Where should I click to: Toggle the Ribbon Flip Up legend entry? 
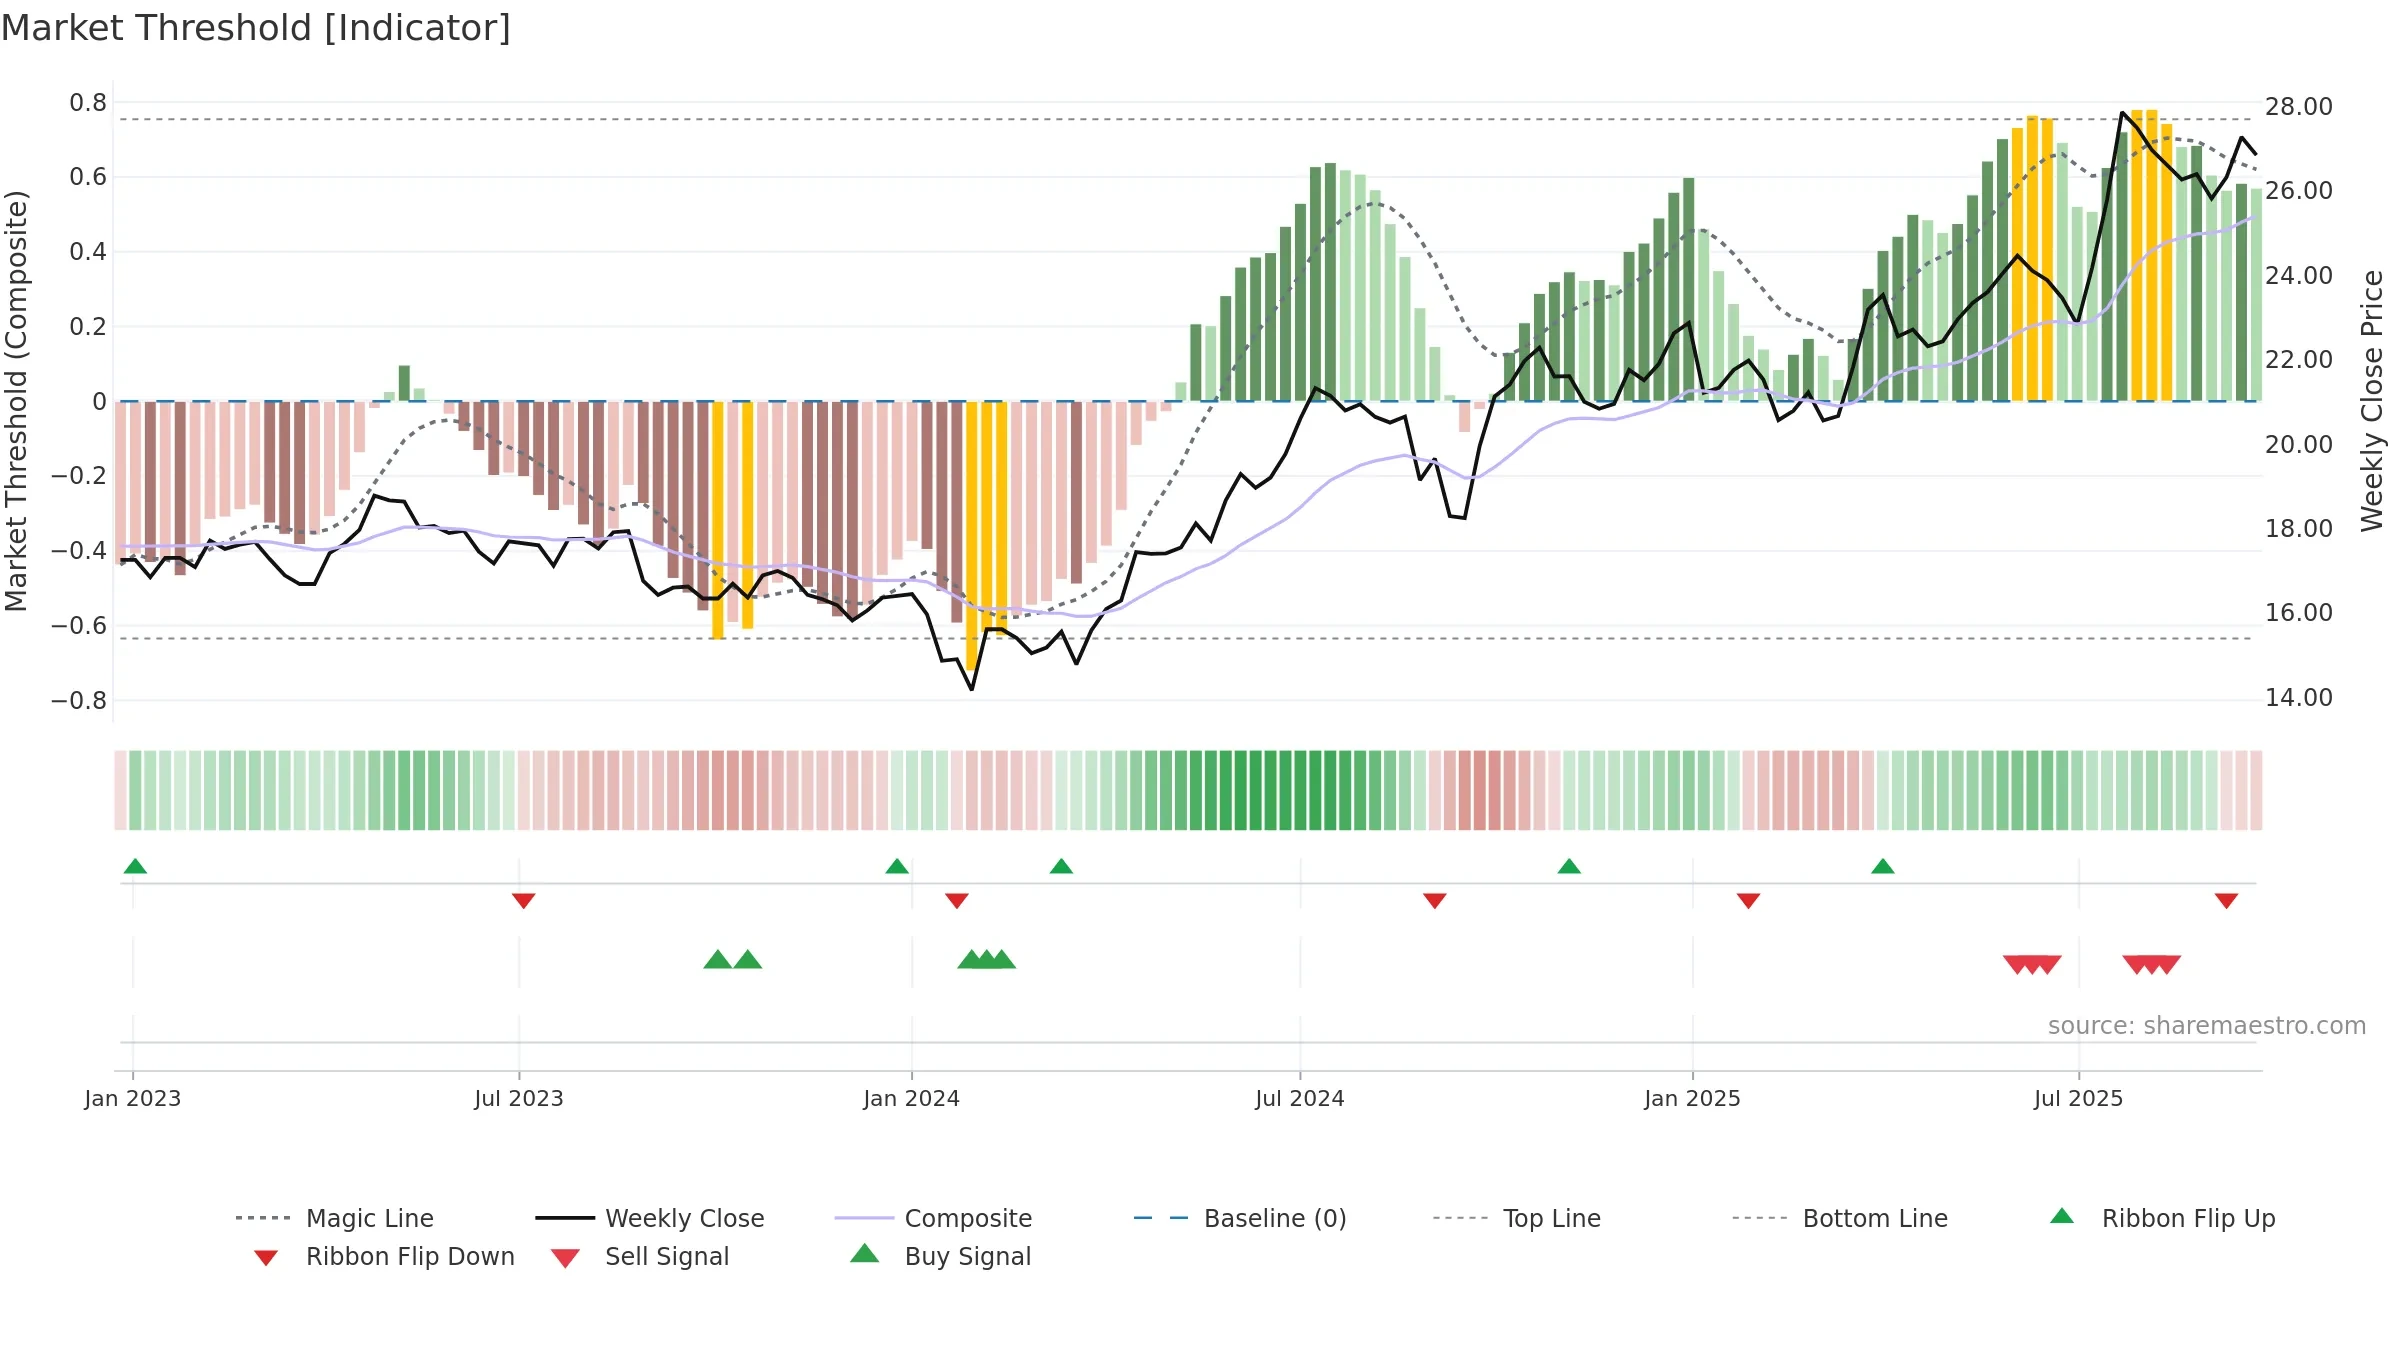(2162, 1218)
